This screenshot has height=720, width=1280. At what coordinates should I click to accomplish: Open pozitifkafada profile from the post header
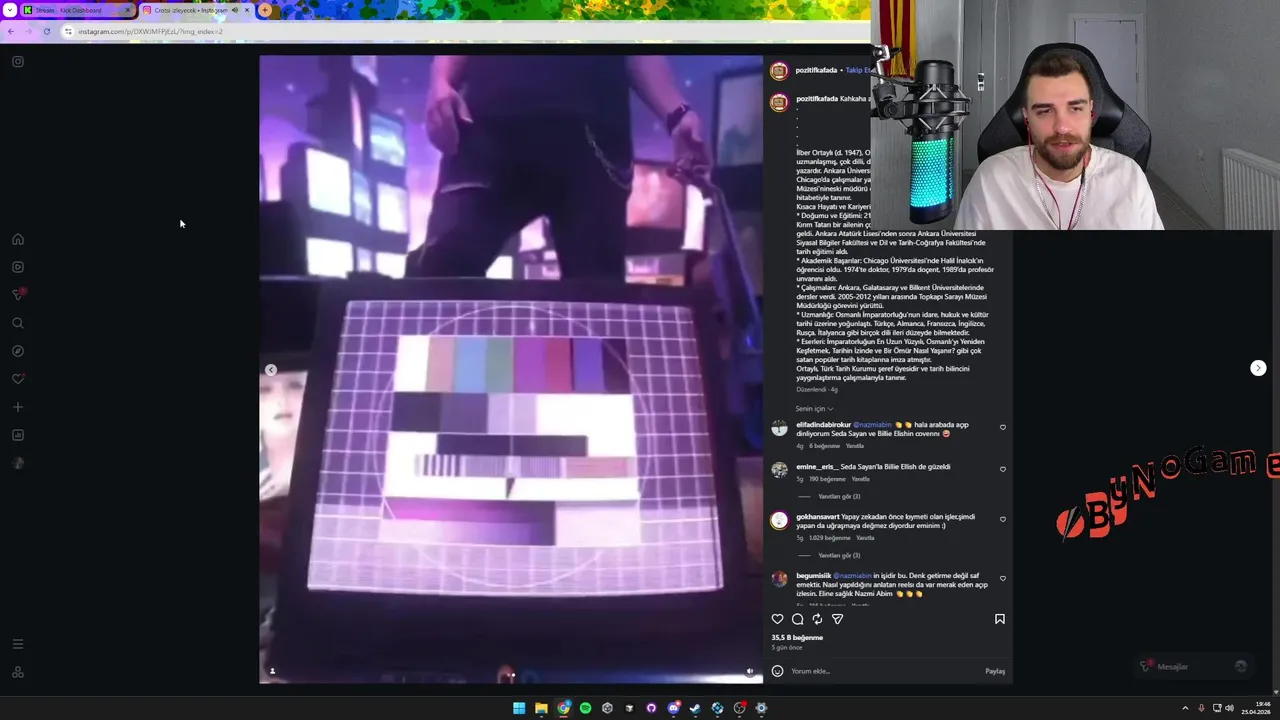[816, 70]
